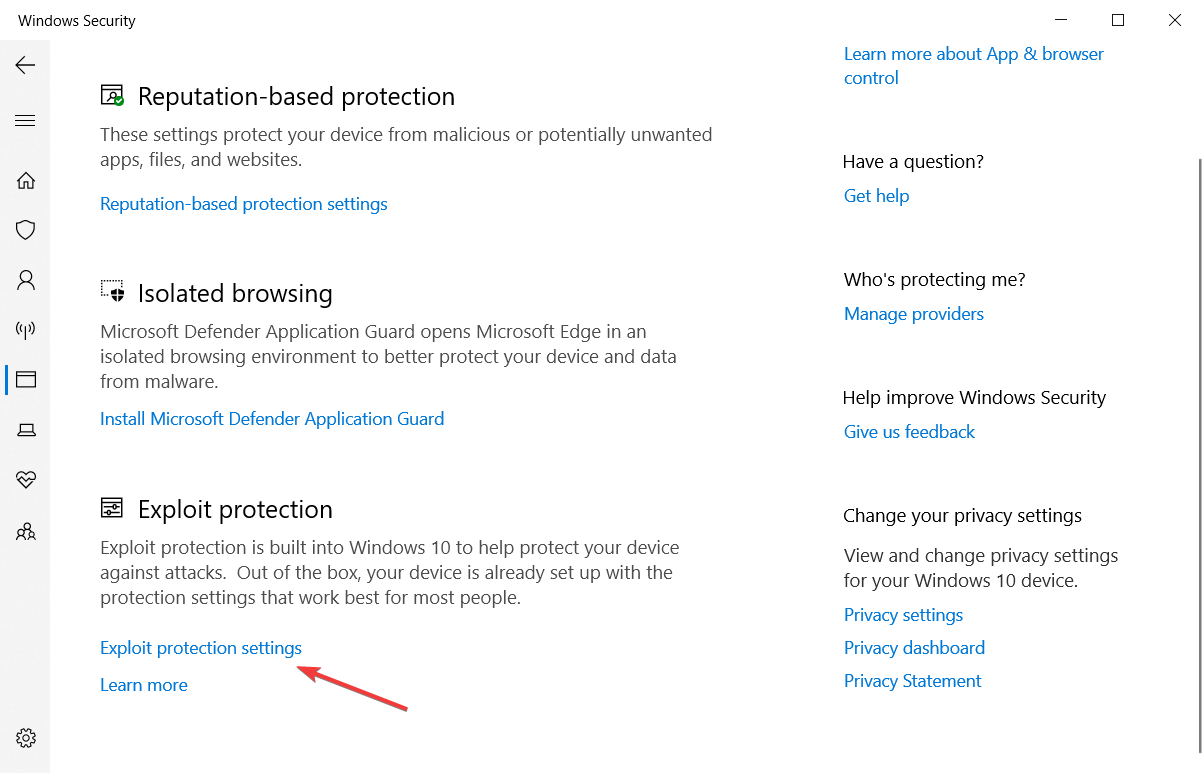The image size is (1204, 773).
Task: Select App & browser control sidebar icon
Action: click(x=26, y=380)
